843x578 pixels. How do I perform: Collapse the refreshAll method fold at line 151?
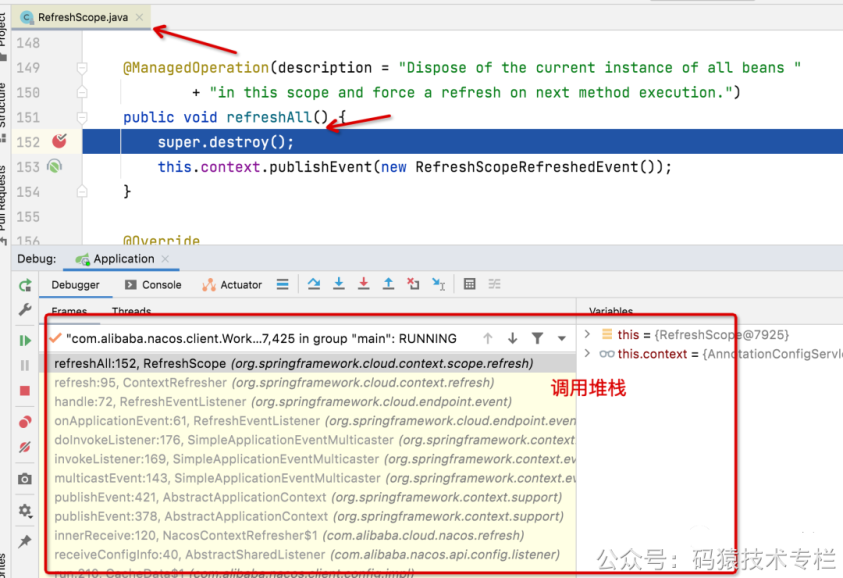coord(82,117)
